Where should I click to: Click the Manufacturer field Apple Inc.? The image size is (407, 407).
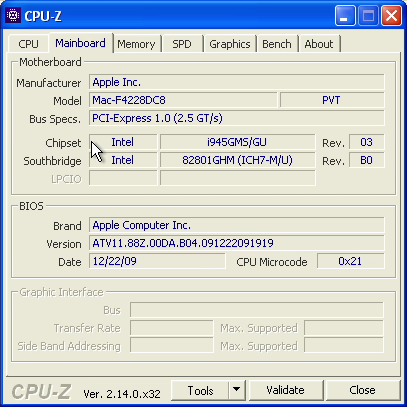[237, 82]
